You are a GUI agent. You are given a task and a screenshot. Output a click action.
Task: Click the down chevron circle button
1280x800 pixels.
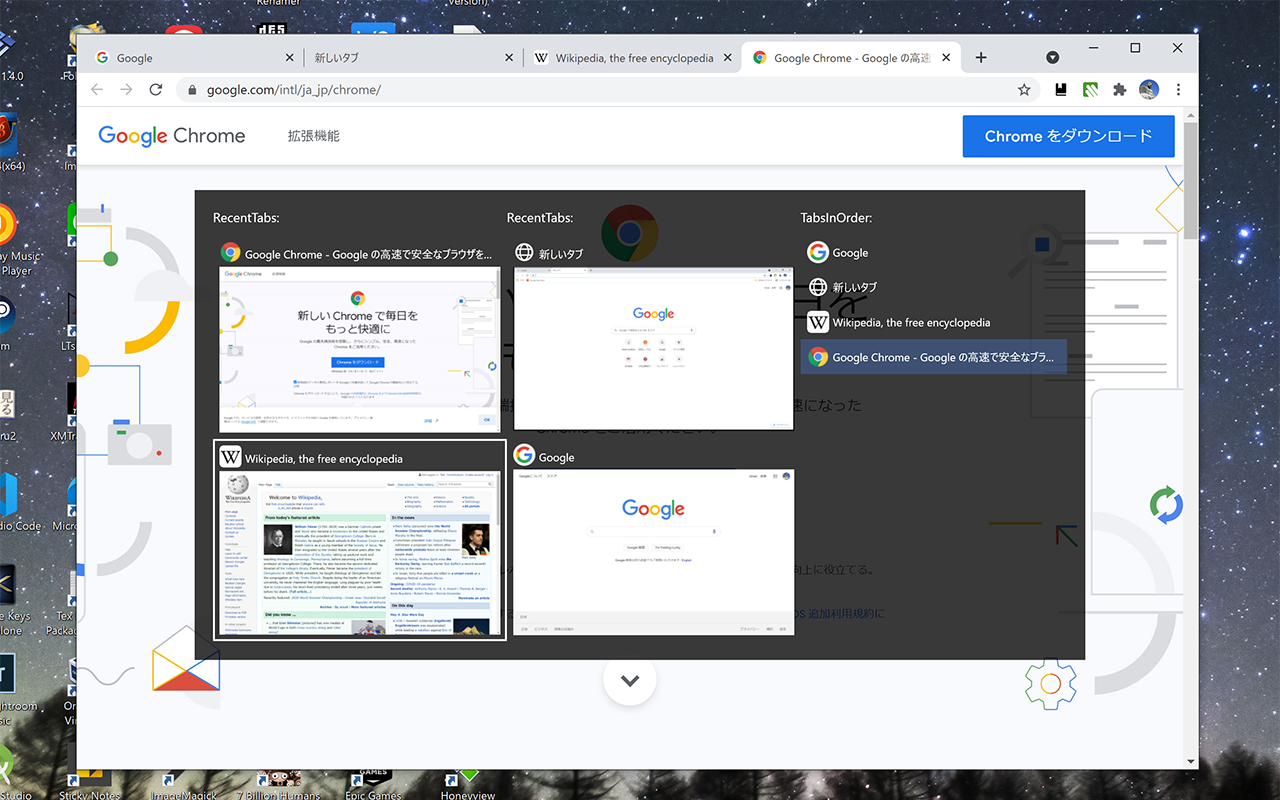pyautogui.click(x=630, y=680)
